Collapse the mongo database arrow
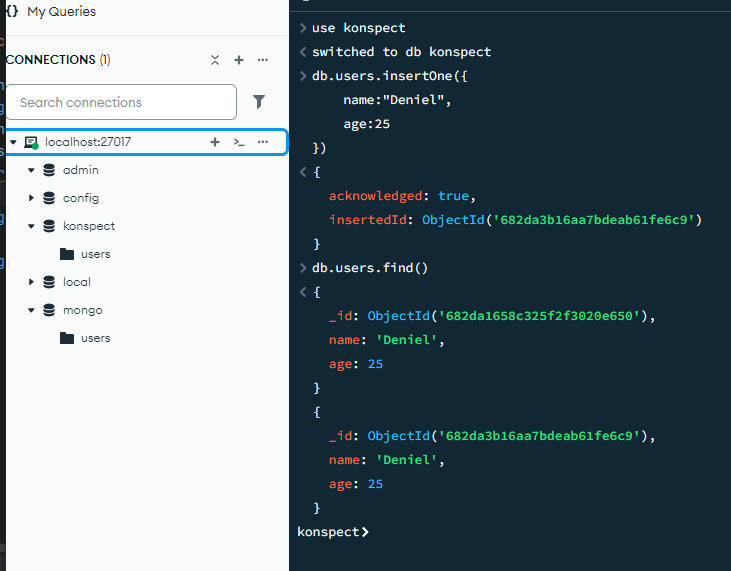This screenshot has height=571, width=731. click(31, 311)
